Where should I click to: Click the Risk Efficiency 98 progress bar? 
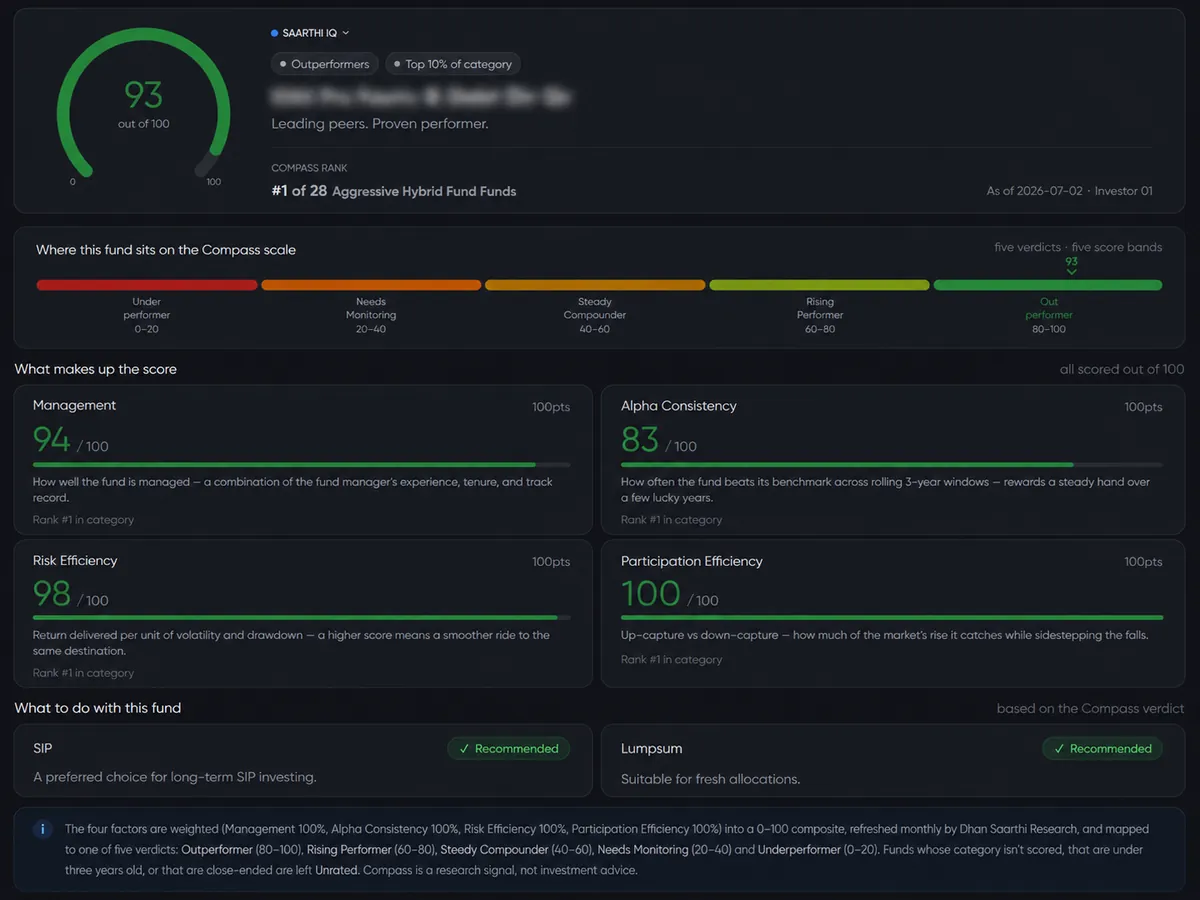click(301, 617)
